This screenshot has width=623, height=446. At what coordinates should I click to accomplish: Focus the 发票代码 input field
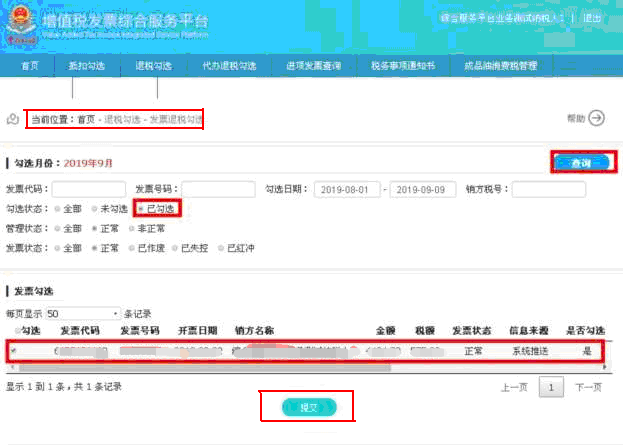(89, 189)
